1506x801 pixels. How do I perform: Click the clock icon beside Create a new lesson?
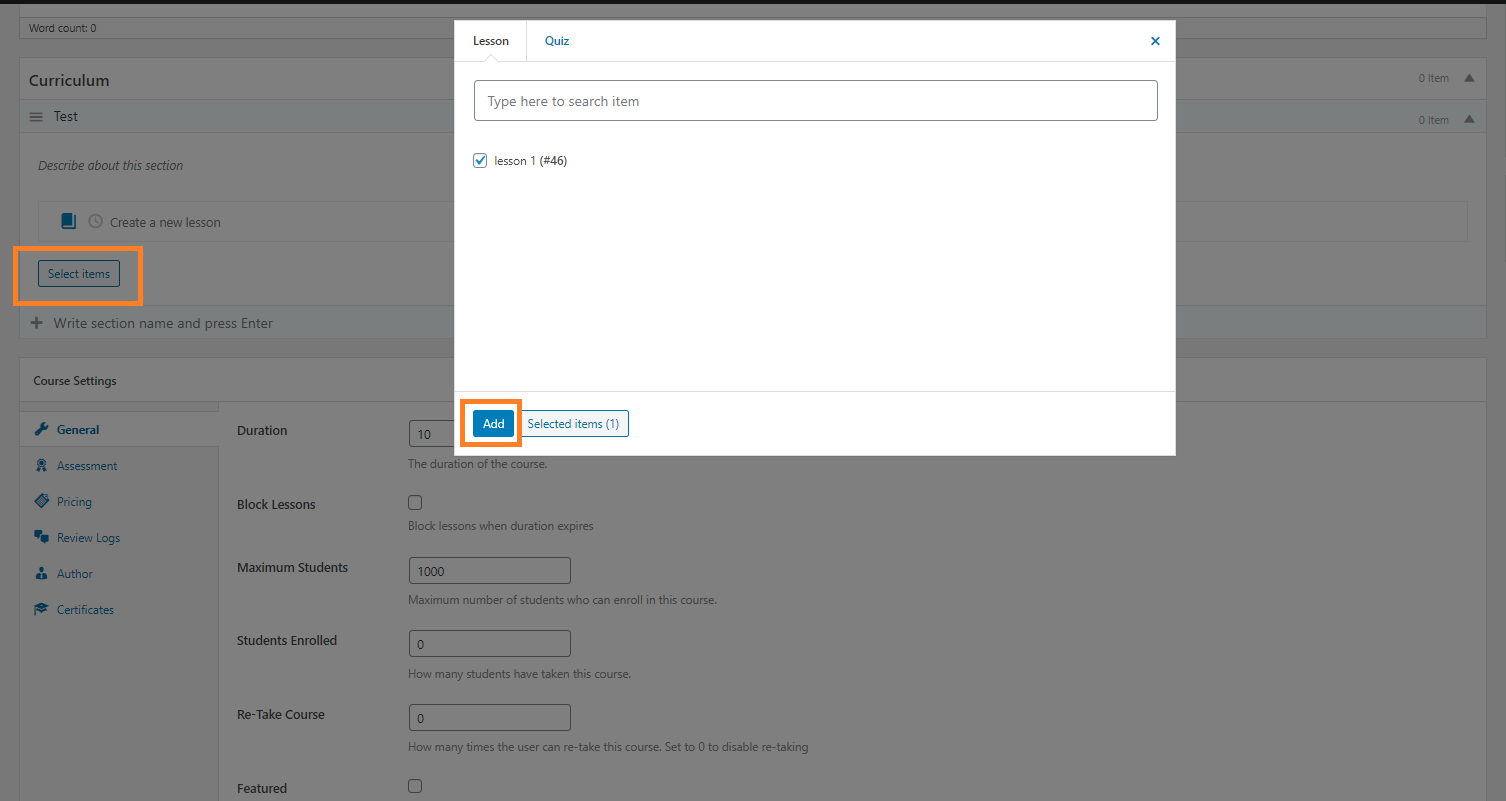pyautogui.click(x=95, y=221)
